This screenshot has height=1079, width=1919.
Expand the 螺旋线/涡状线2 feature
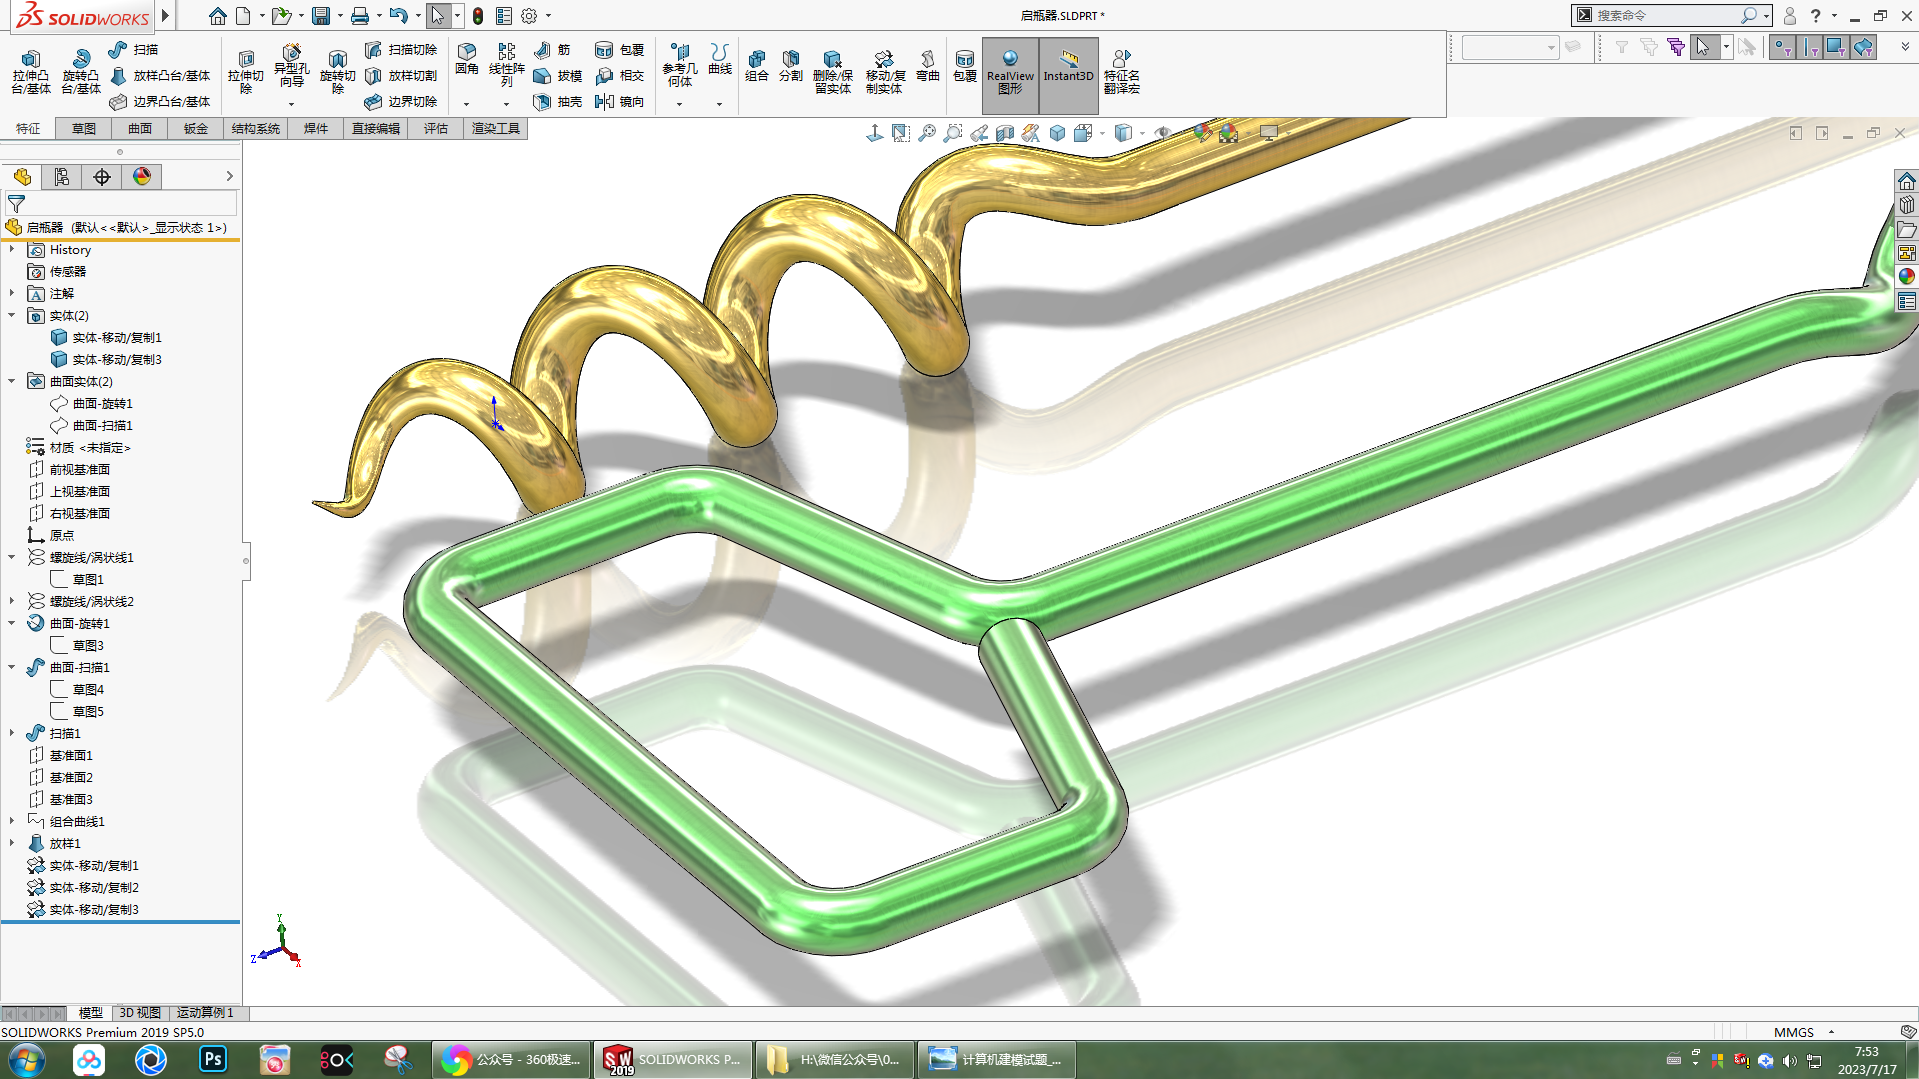12,602
